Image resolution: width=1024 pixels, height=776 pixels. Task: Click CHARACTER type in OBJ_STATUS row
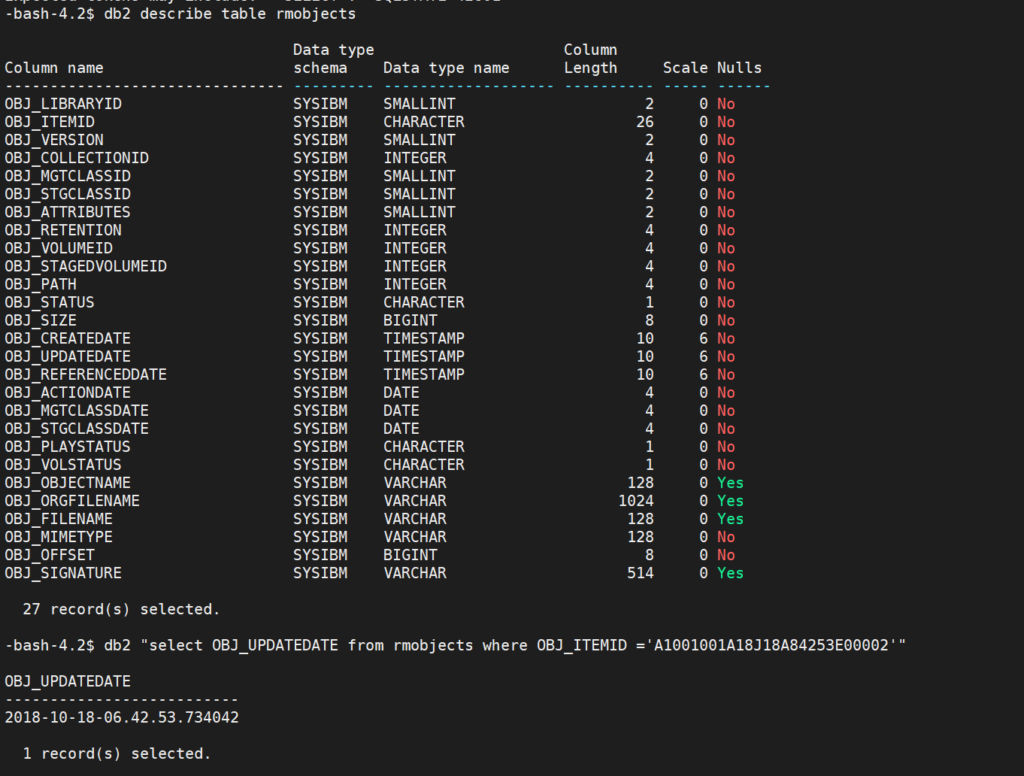pos(424,302)
